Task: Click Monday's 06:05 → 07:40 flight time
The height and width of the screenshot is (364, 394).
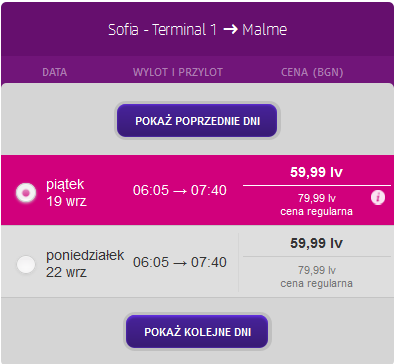Action: [x=180, y=262]
